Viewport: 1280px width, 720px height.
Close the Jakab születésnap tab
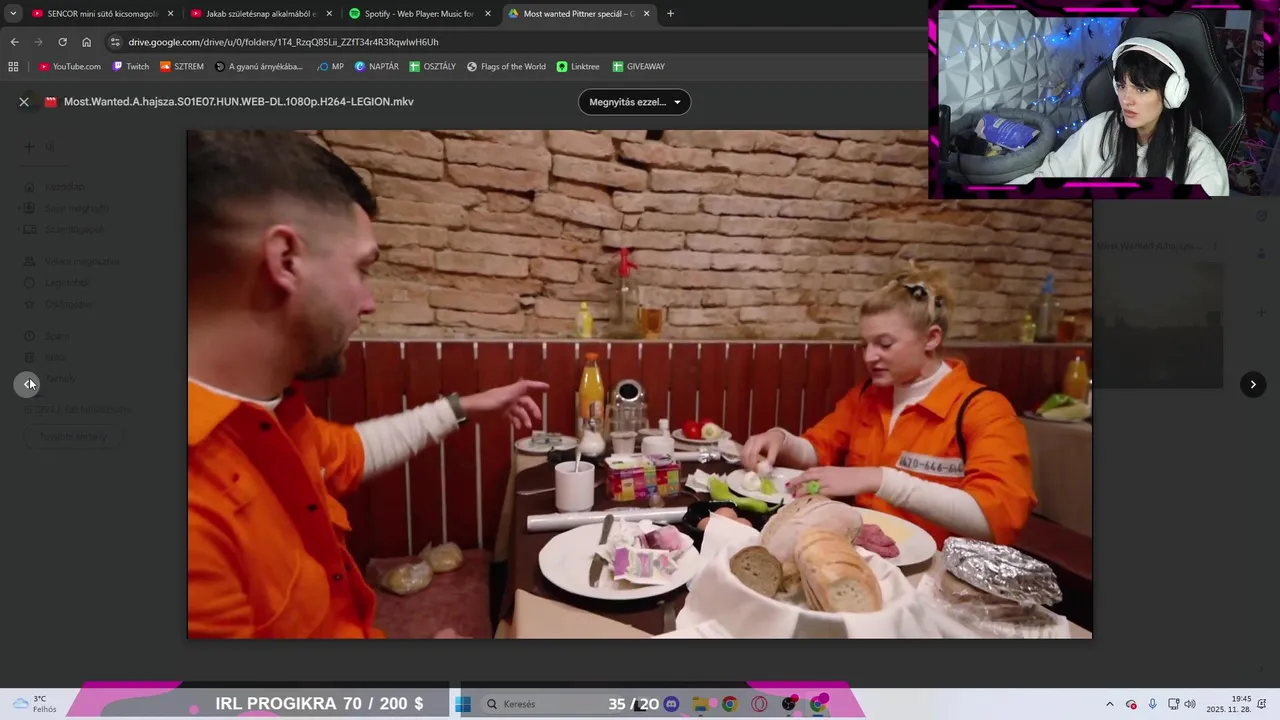click(329, 14)
